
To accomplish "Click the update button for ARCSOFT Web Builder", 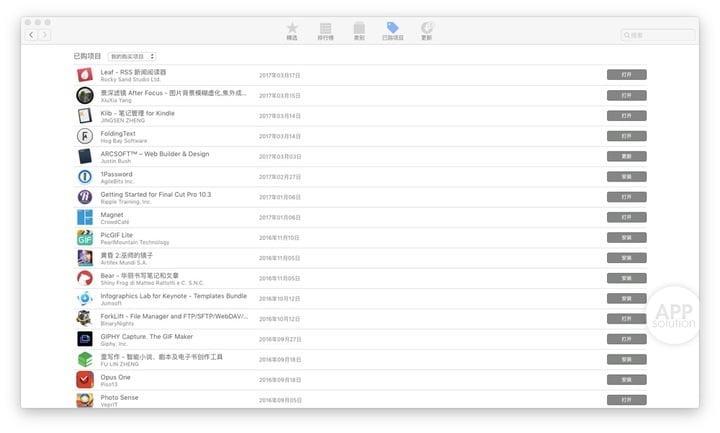I will [626, 156].
